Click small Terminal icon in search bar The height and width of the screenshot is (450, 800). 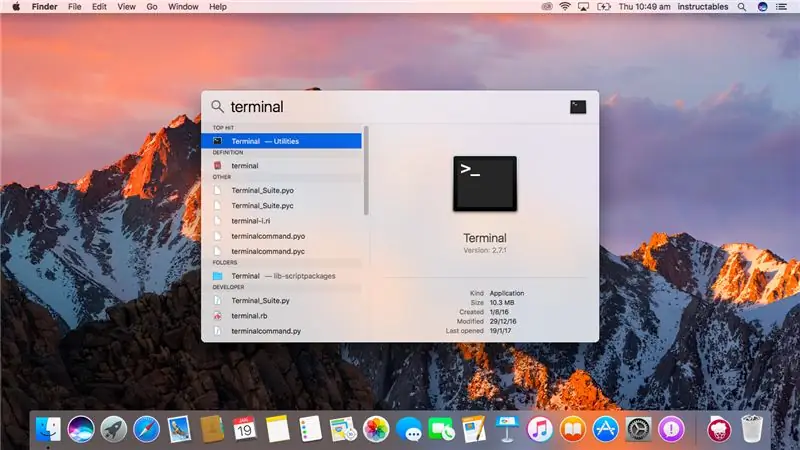(578, 107)
